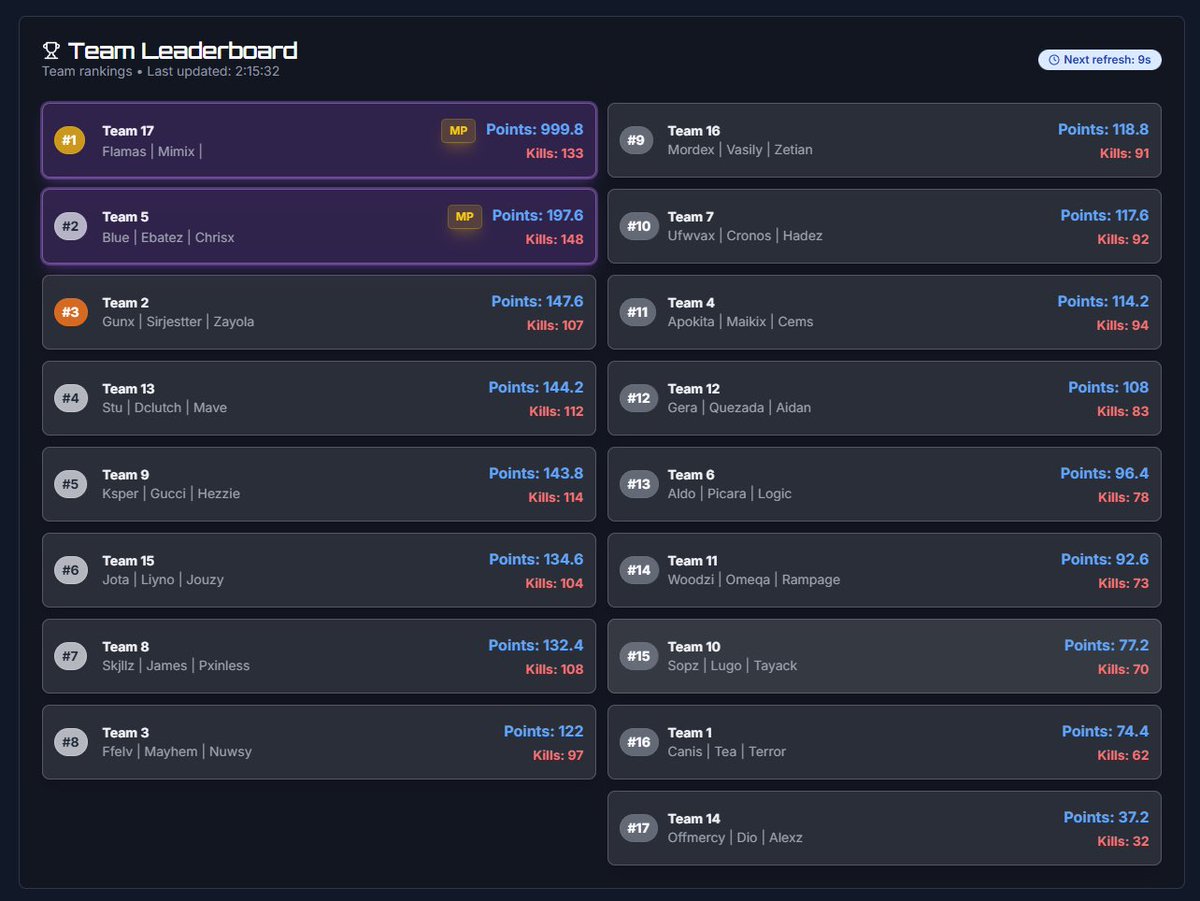Screen dimensions: 1200x901
Task: Click the MP badge on Team 17
Action: tap(458, 131)
